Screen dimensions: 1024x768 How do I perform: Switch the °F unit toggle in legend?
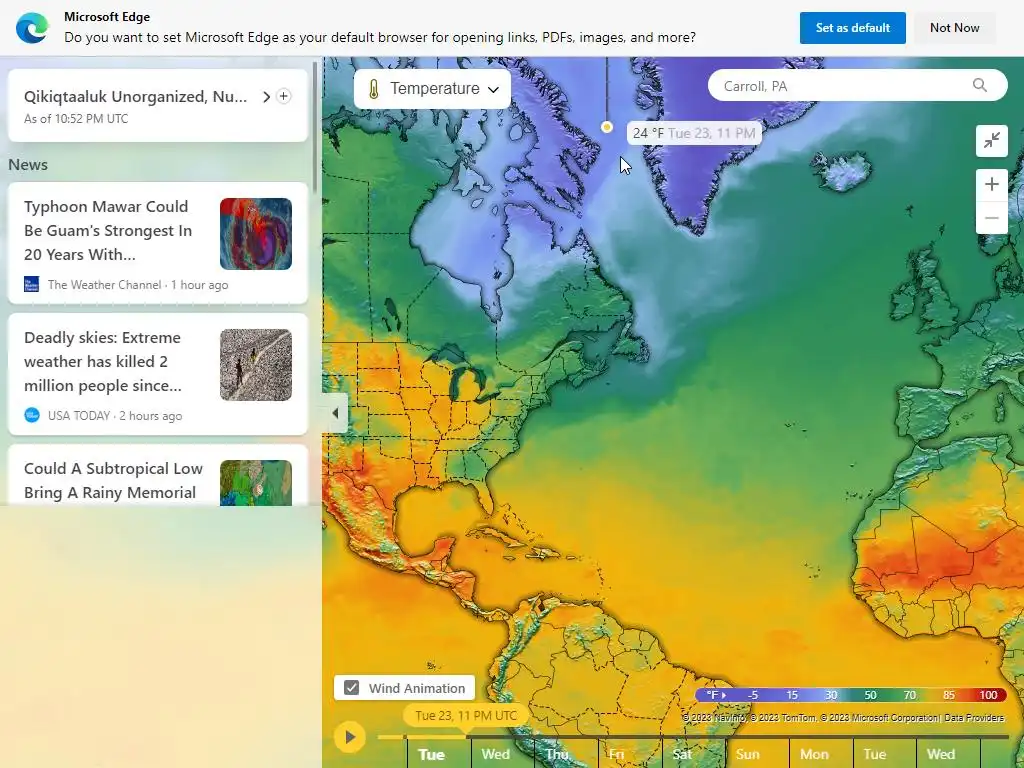coord(716,695)
